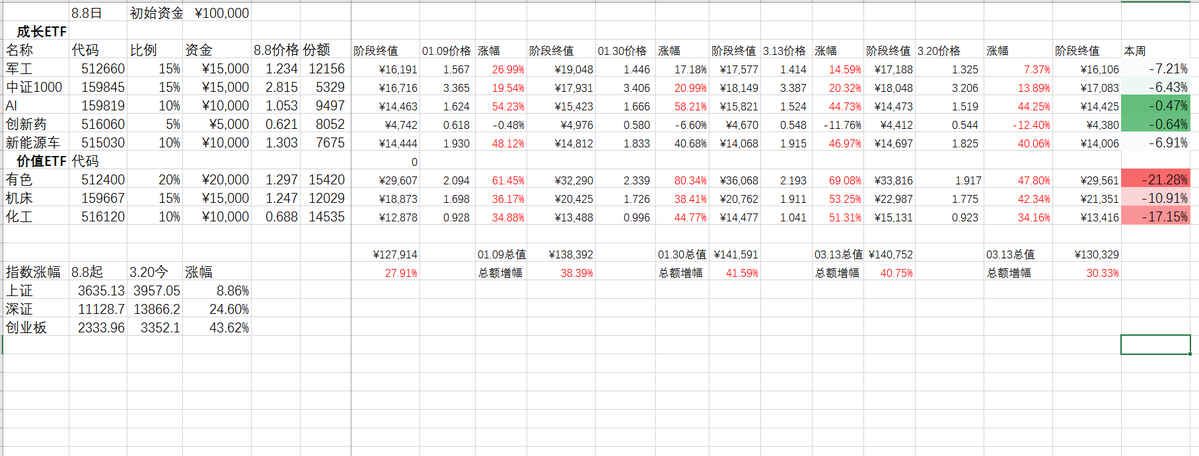
Task: Click the 01.30总值 label cell
Action: pyautogui.click(x=681, y=254)
